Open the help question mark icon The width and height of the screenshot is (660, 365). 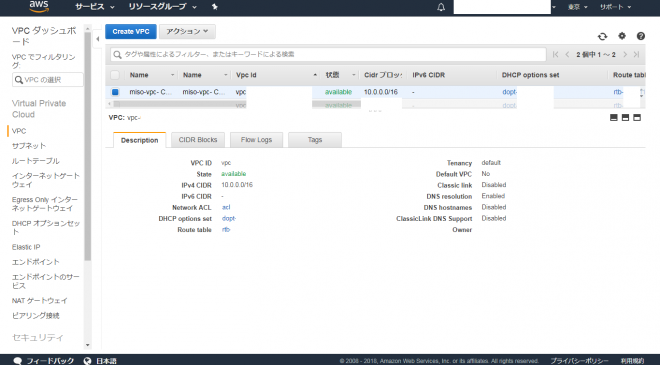click(641, 36)
